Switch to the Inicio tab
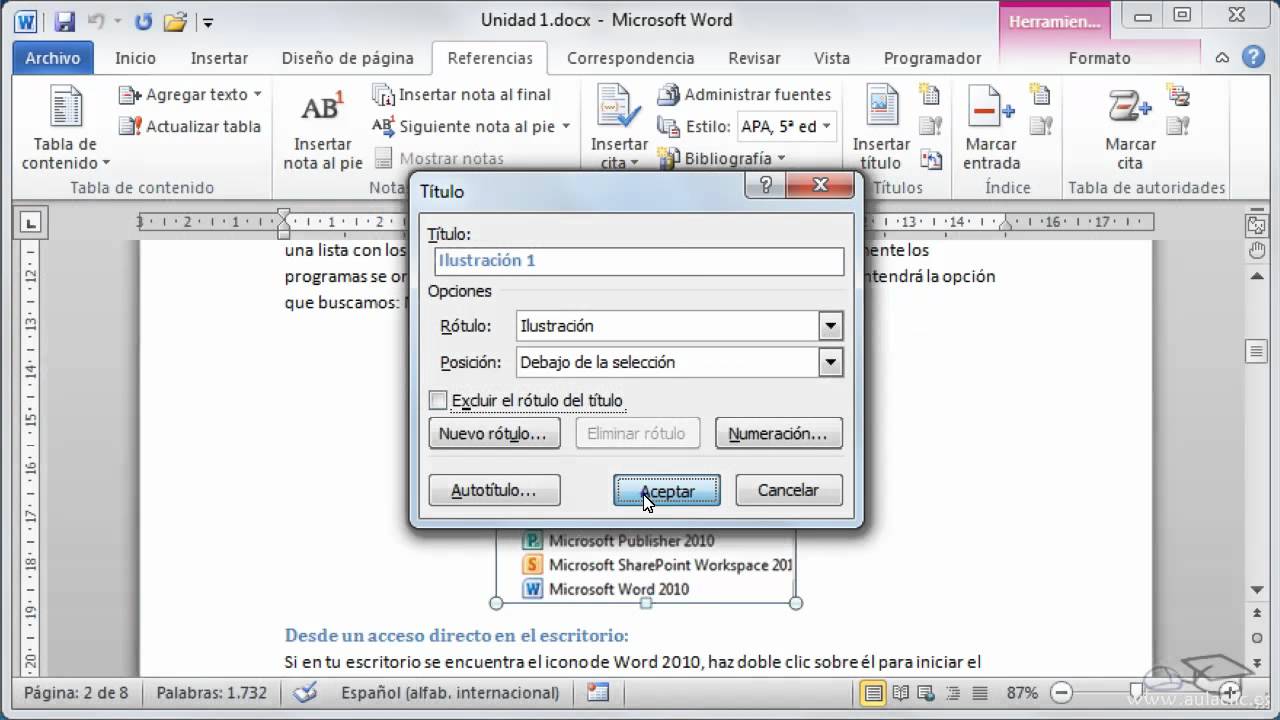1280x720 pixels. pyautogui.click(x=135, y=58)
